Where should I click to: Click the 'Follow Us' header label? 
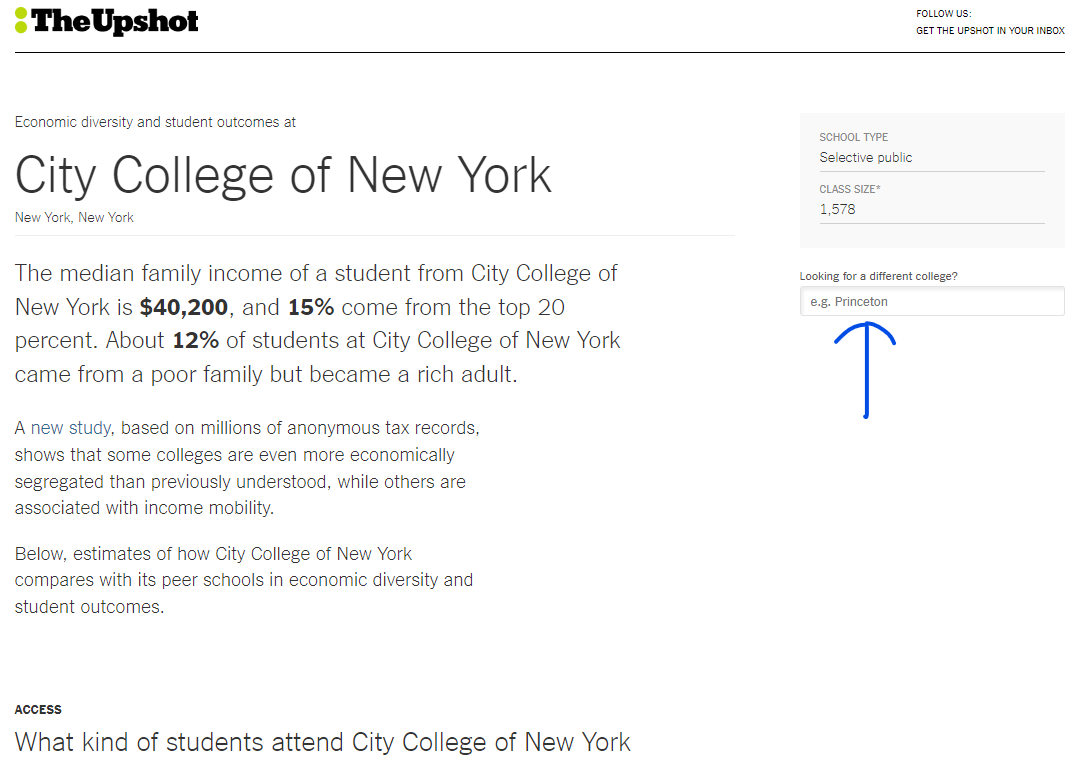[943, 14]
